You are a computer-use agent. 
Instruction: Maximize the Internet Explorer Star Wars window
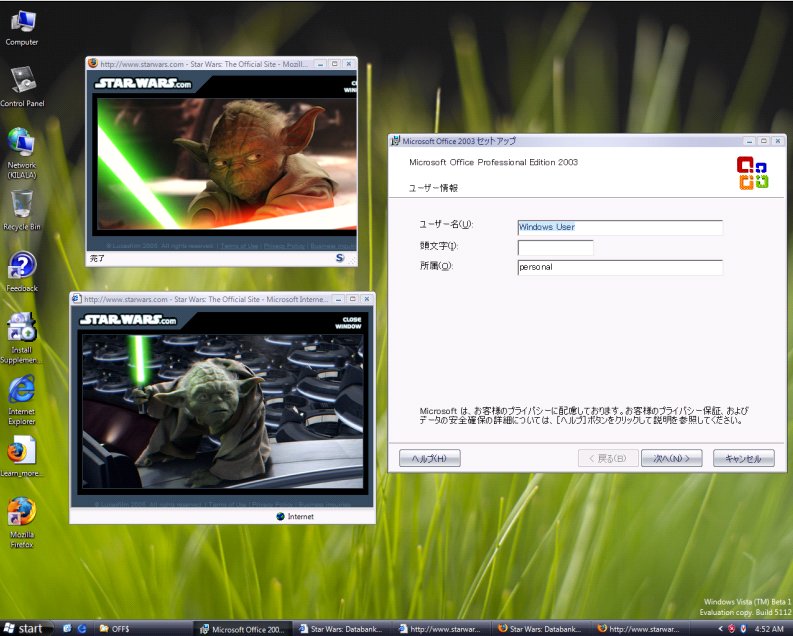pyautogui.click(x=353, y=299)
